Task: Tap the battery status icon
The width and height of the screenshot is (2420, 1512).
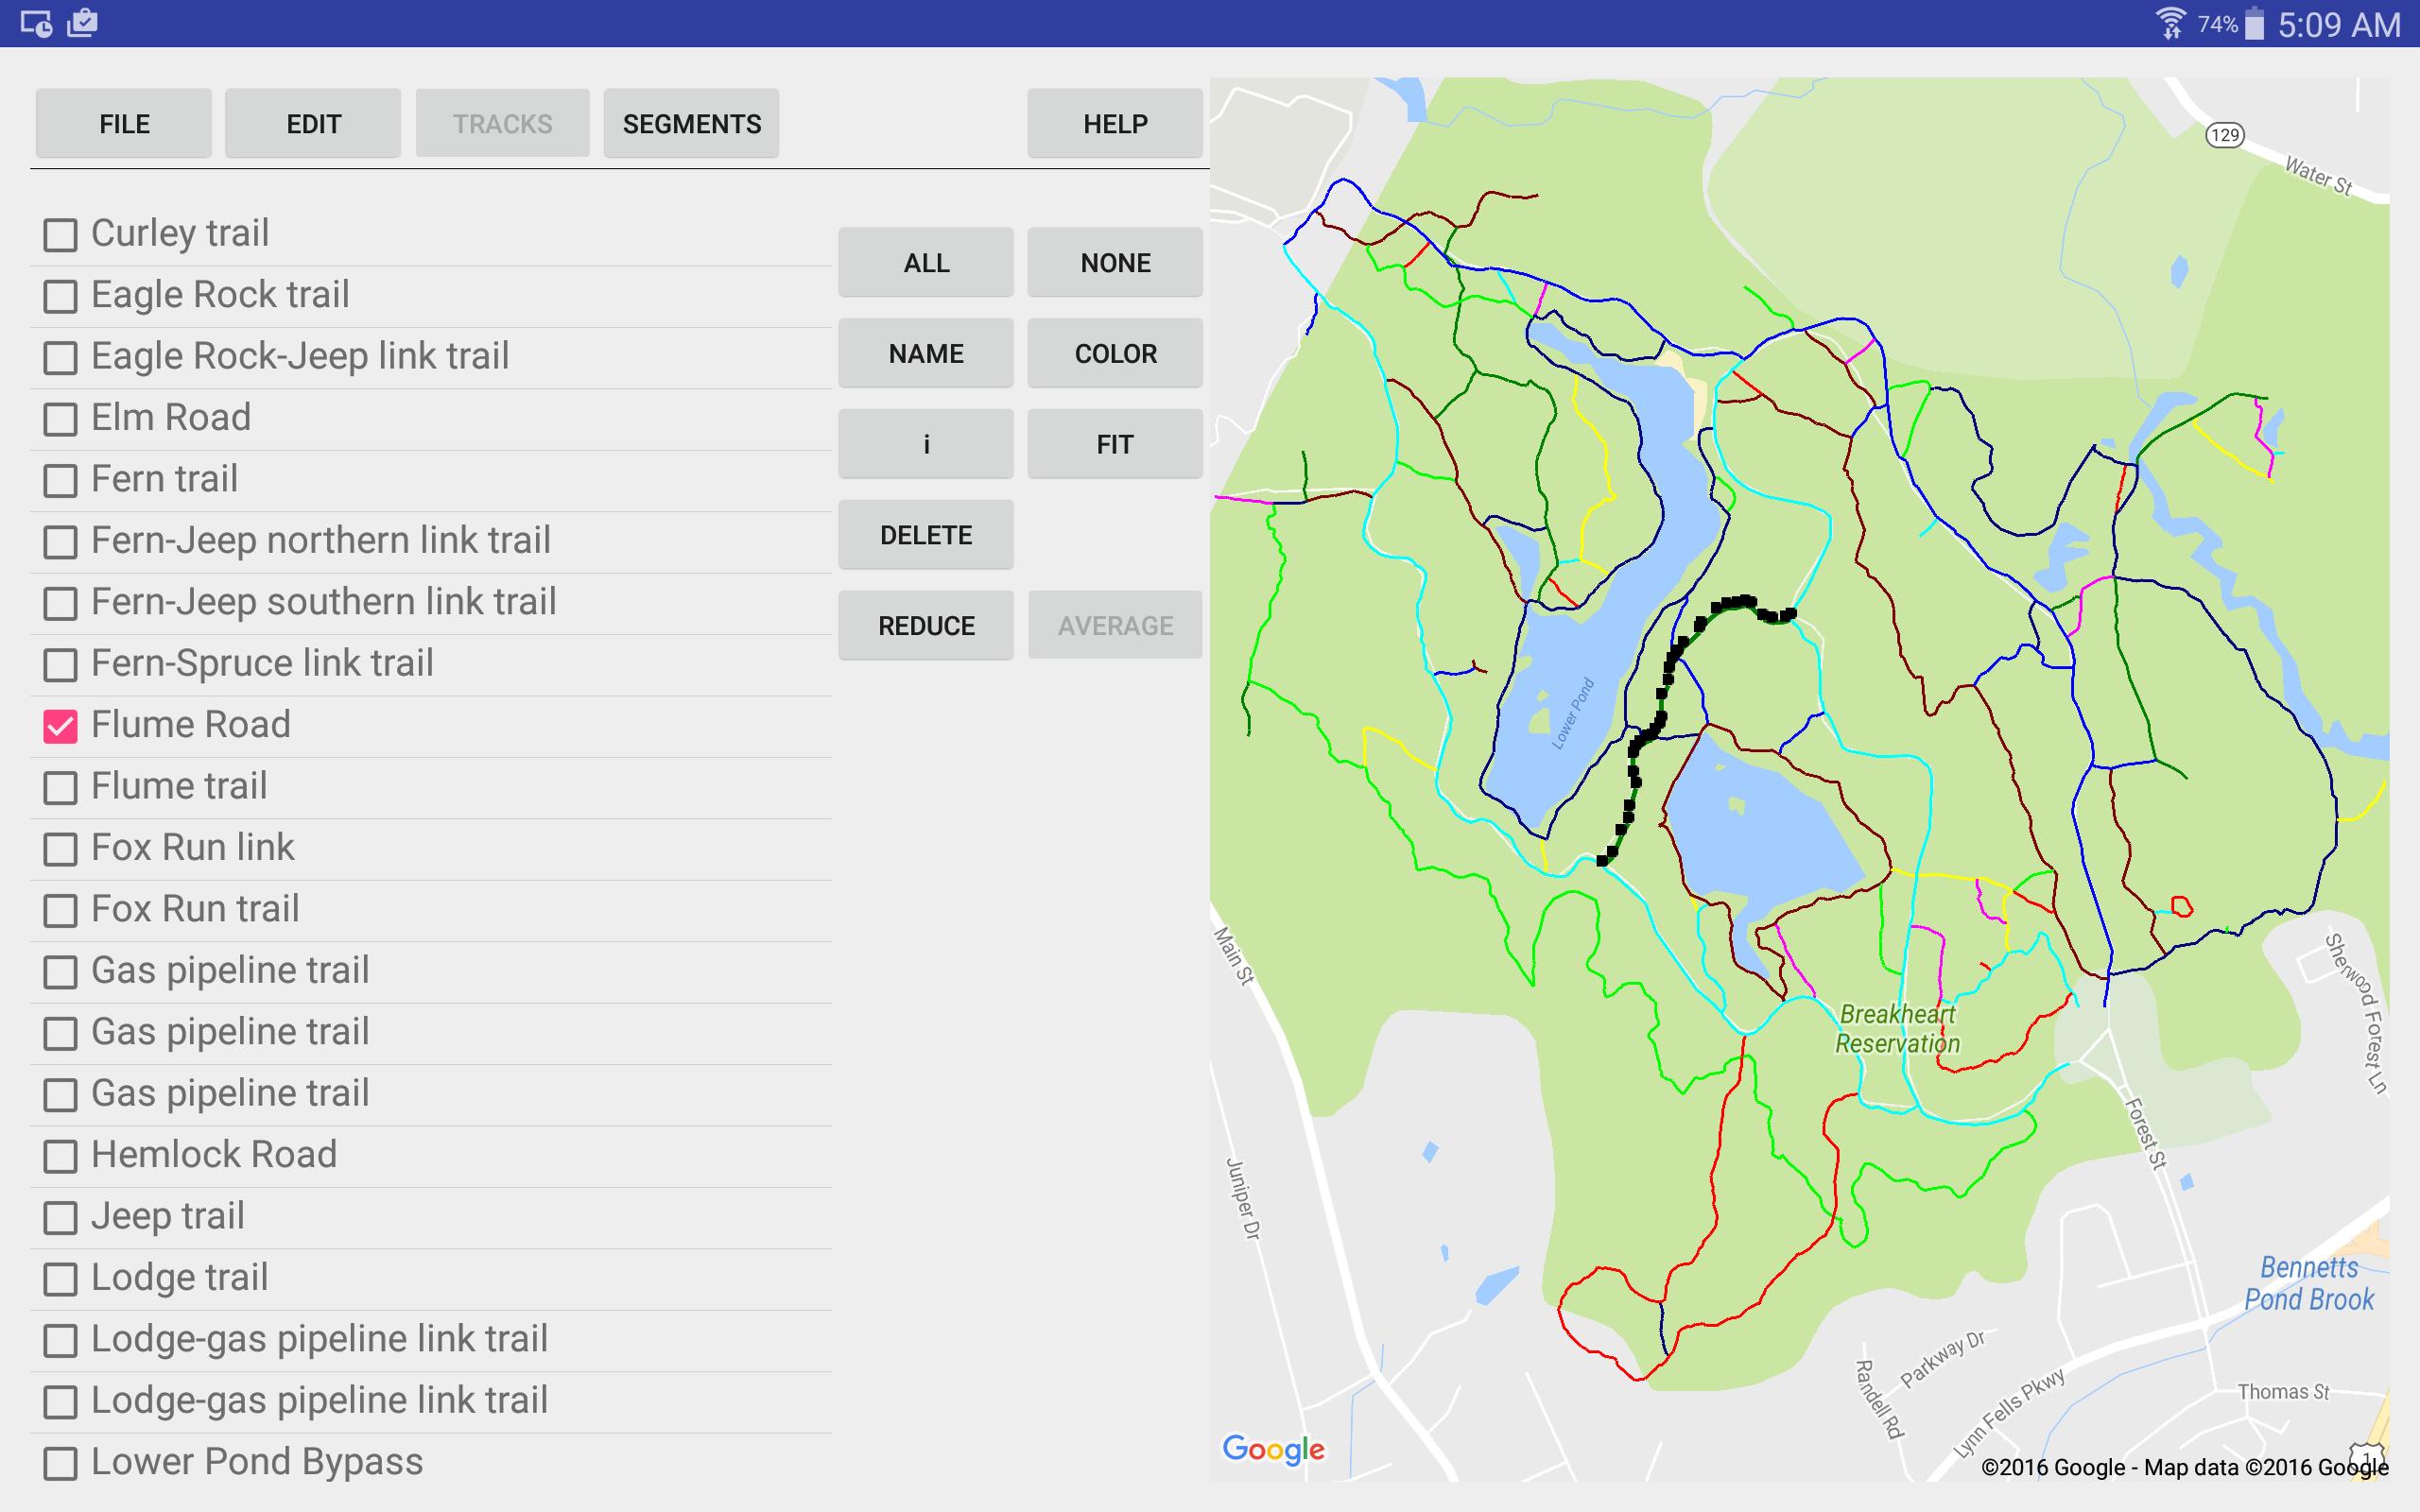Action: point(2254,23)
